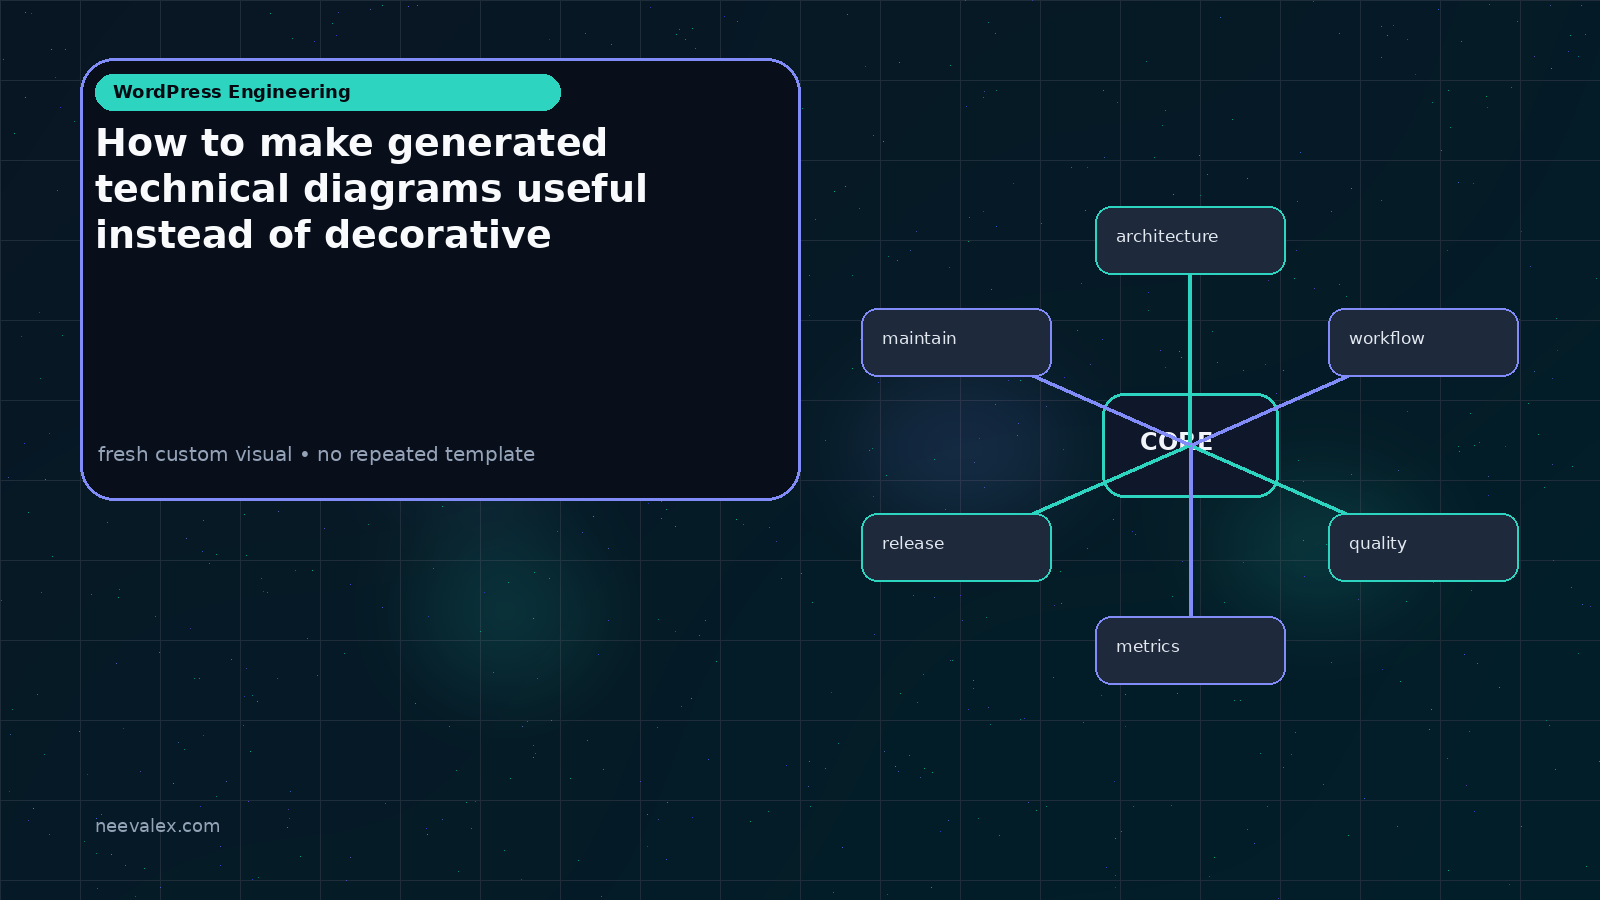Select the architecture node

1190,240
